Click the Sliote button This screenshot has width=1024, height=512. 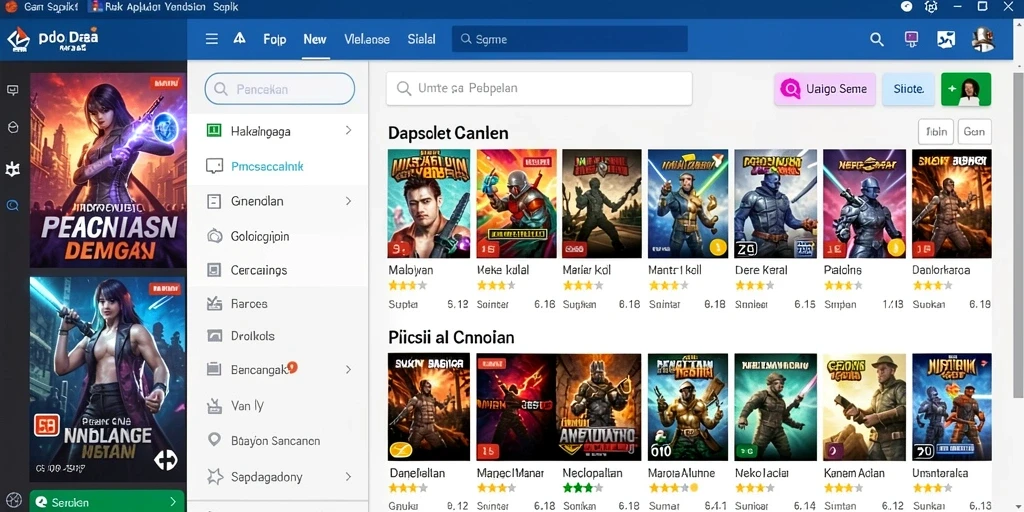click(908, 89)
